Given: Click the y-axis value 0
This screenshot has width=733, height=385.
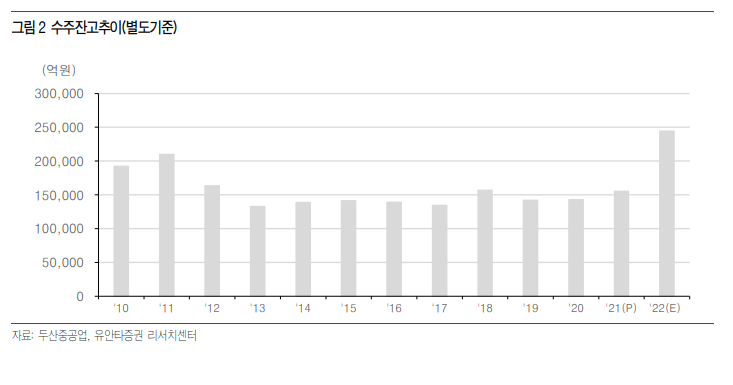Looking at the screenshot, I should pyautogui.click(x=80, y=297).
